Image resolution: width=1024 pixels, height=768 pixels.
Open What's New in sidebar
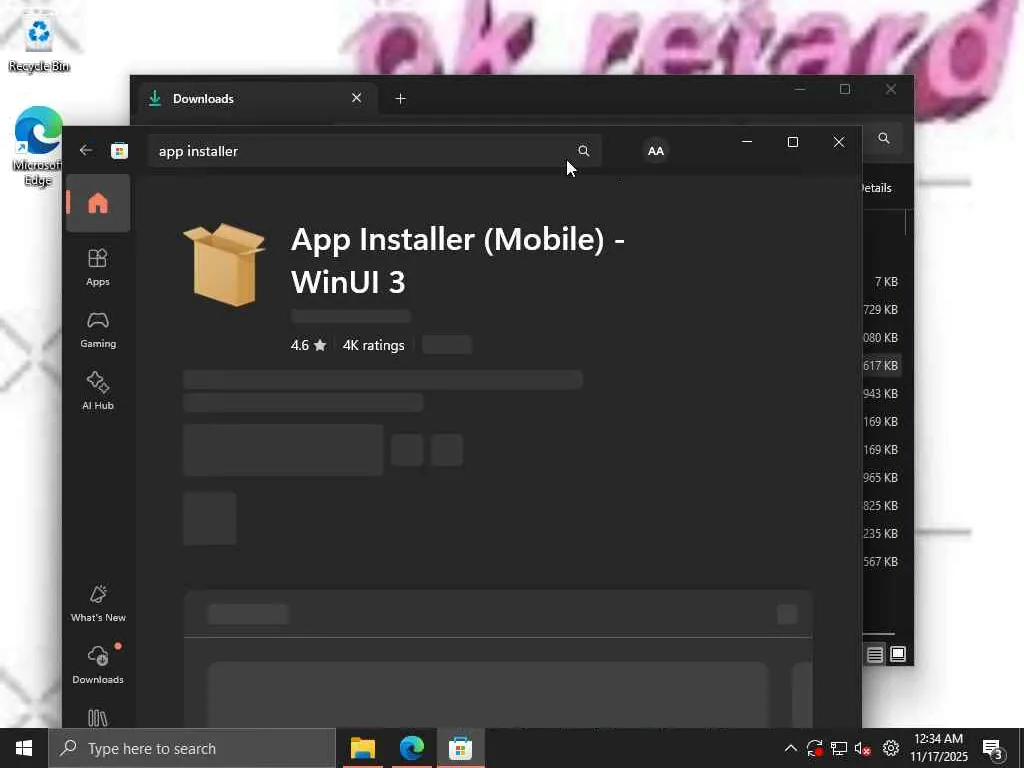pos(98,603)
